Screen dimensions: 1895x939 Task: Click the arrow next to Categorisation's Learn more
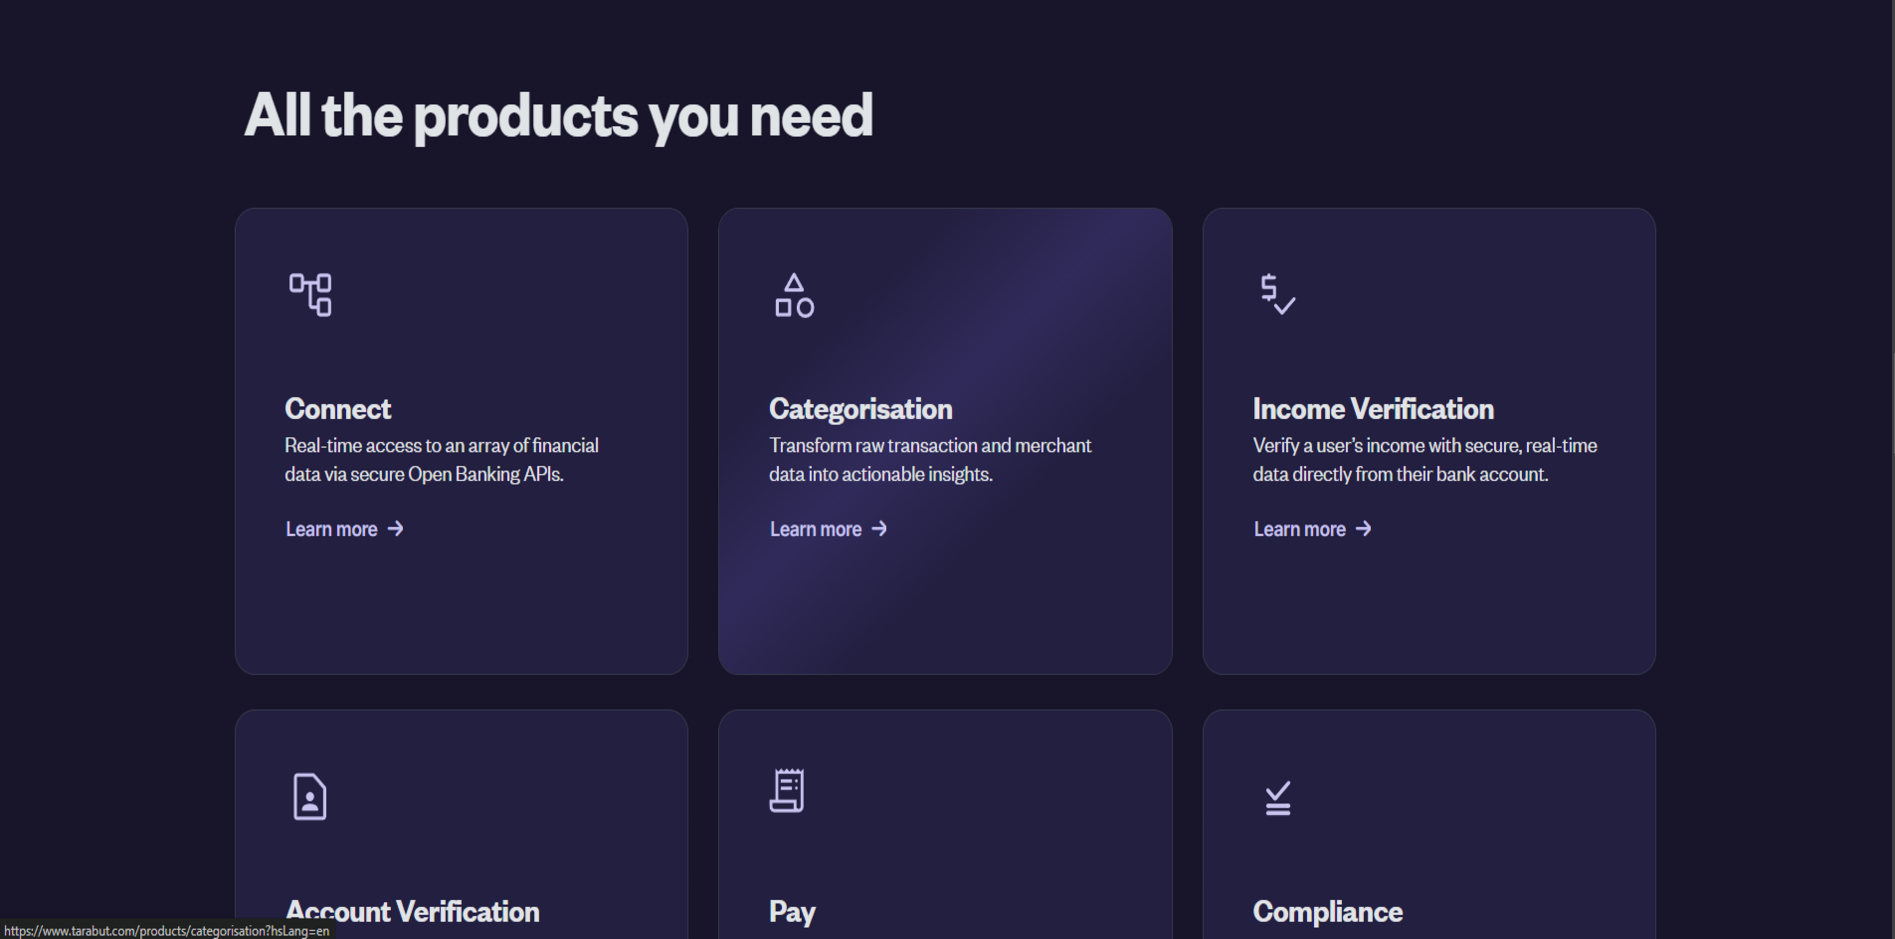point(879,529)
